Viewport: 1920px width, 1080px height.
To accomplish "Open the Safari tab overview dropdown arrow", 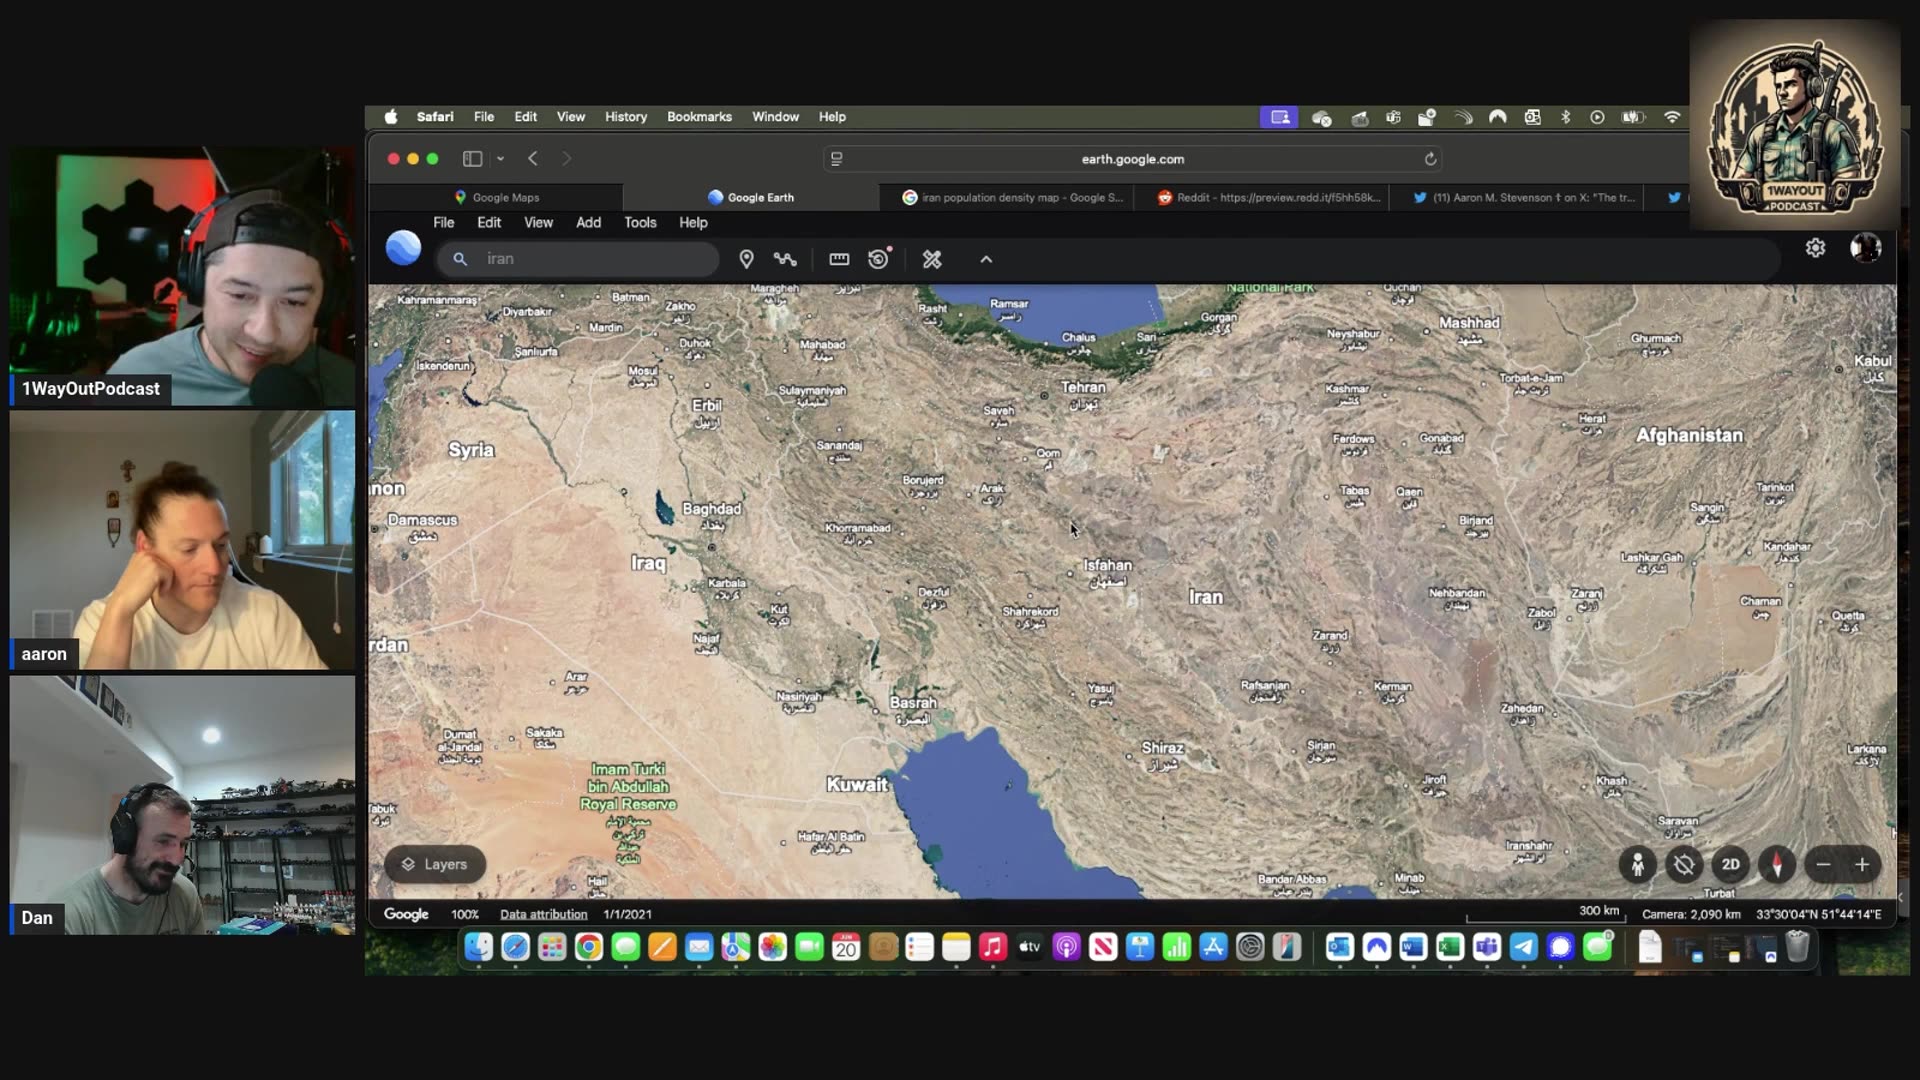I will 500,158.
